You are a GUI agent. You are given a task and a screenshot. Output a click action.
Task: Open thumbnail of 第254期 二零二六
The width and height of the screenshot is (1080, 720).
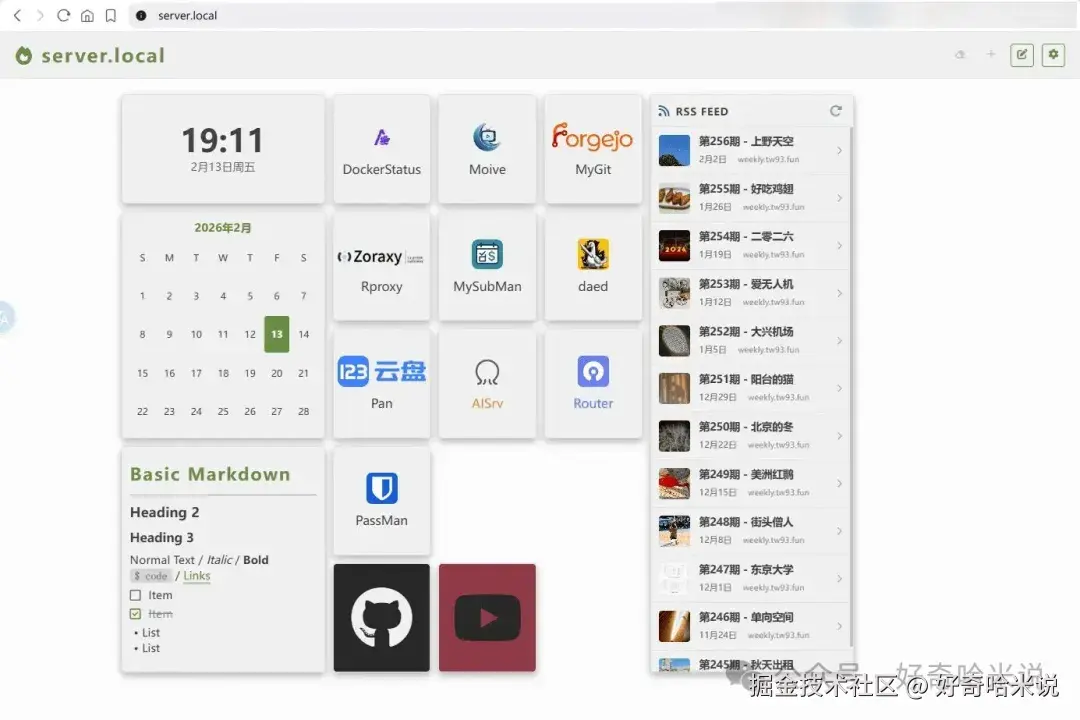click(x=674, y=245)
